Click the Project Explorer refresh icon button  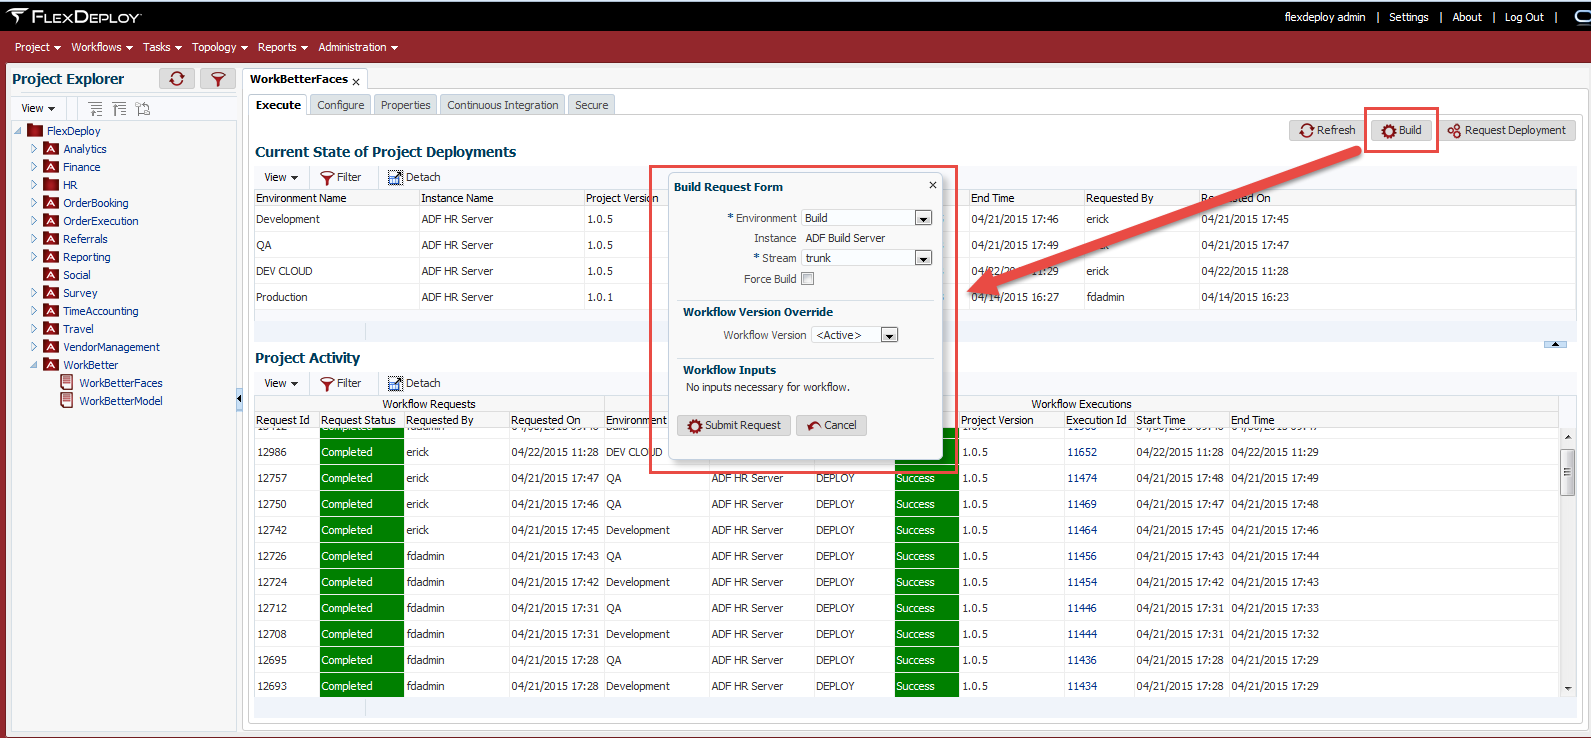177,79
